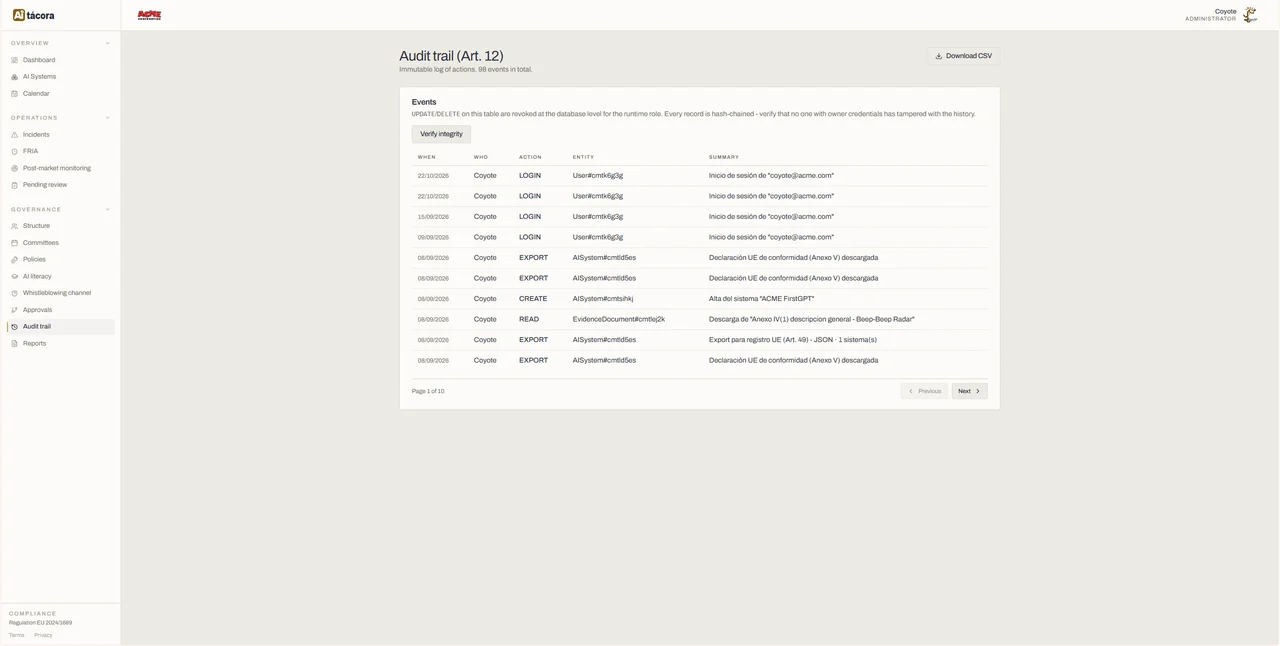The height and width of the screenshot is (646, 1280).
Task: Open the Committees sidebar icon
Action: [x=15, y=243]
